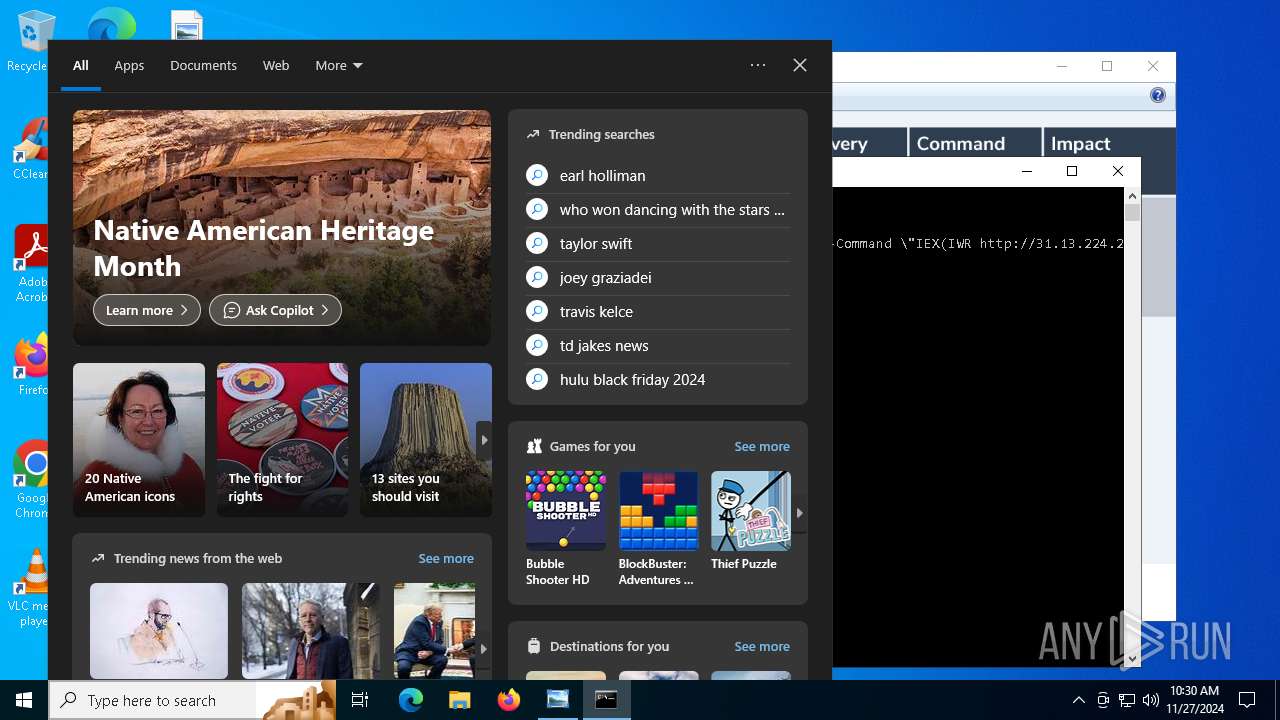
Task: Search trending term who won dancing with the stars
Action: (658, 209)
